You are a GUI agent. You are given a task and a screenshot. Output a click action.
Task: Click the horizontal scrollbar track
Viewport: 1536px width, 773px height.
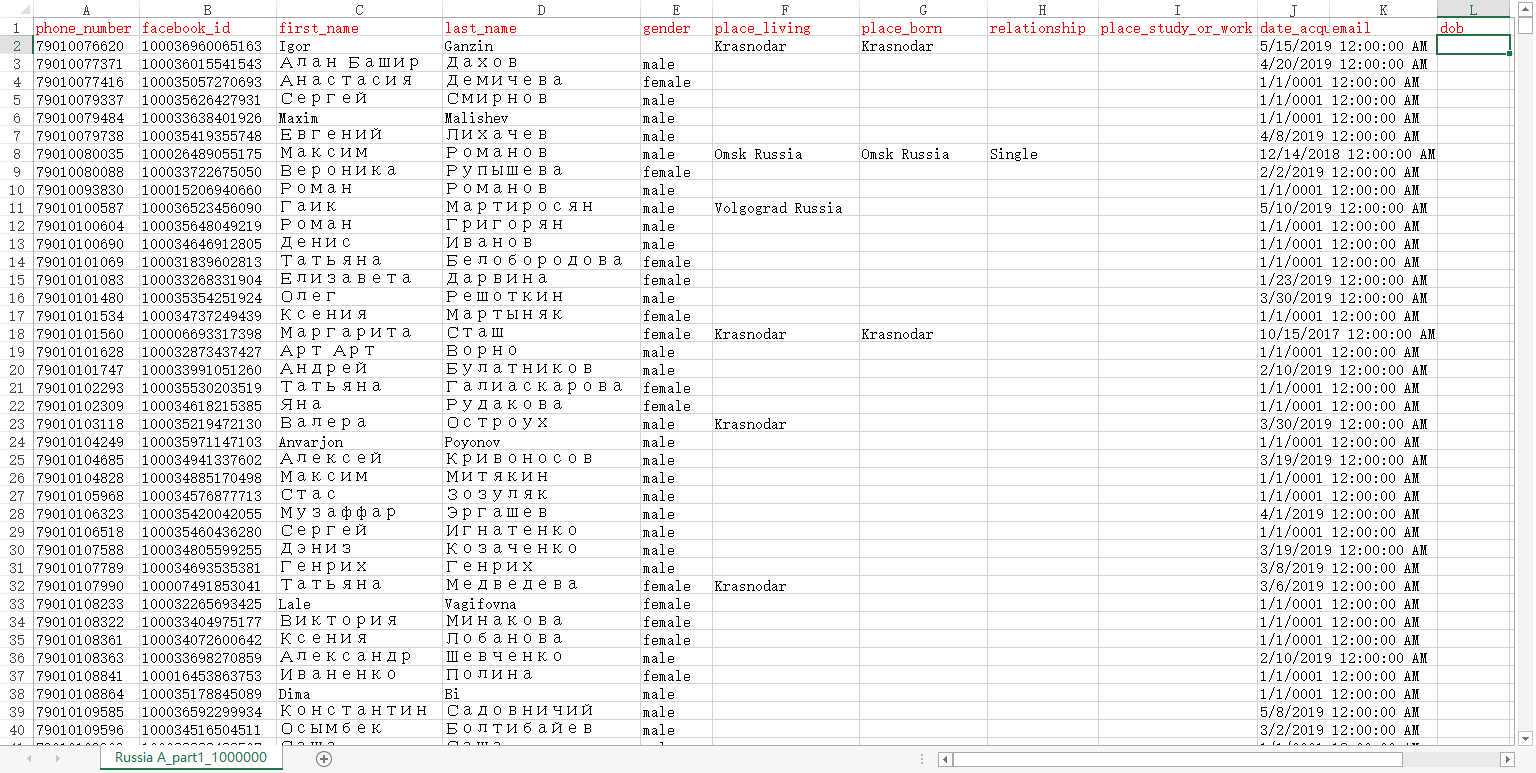click(x=1227, y=760)
